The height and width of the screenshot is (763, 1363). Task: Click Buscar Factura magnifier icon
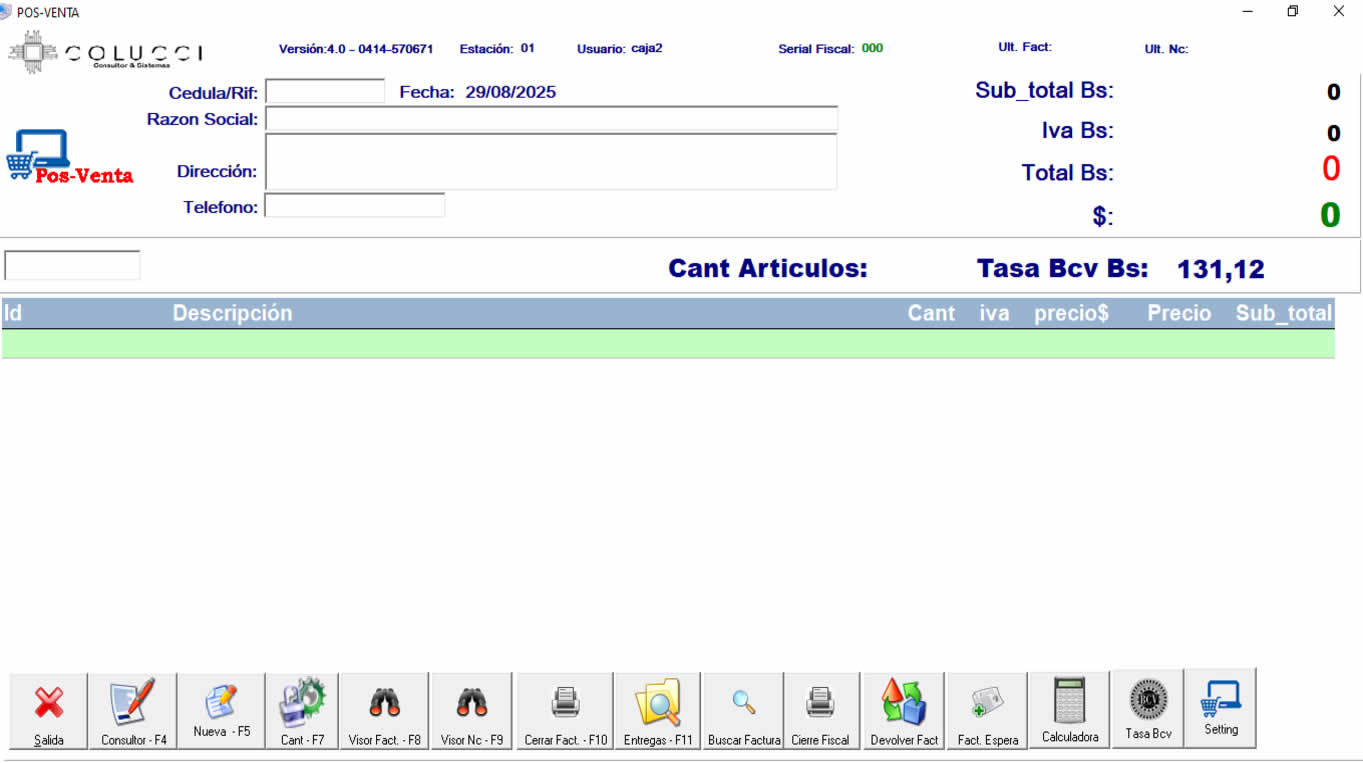pos(743,703)
